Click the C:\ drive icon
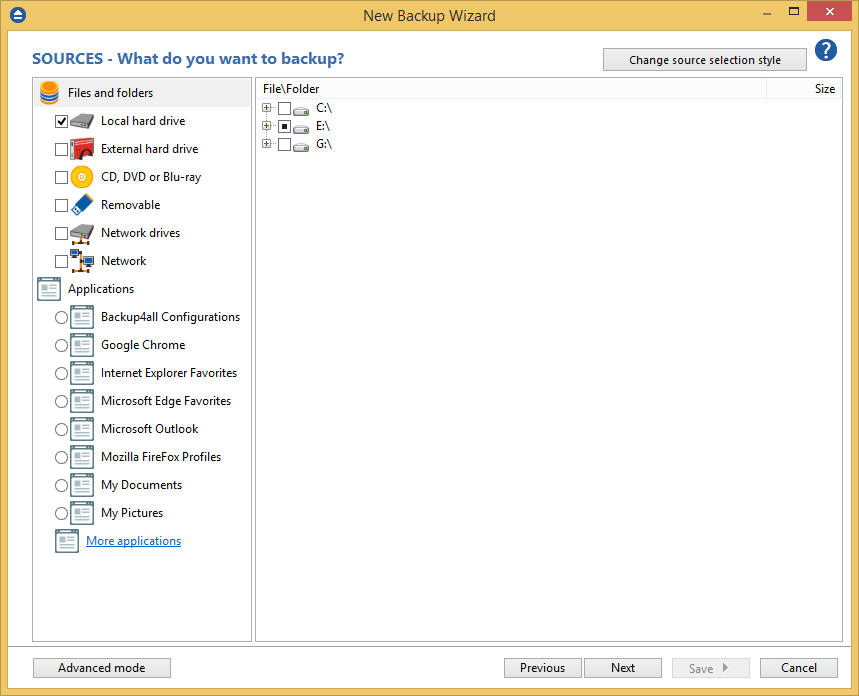The image size is (859, 696). 301,111
